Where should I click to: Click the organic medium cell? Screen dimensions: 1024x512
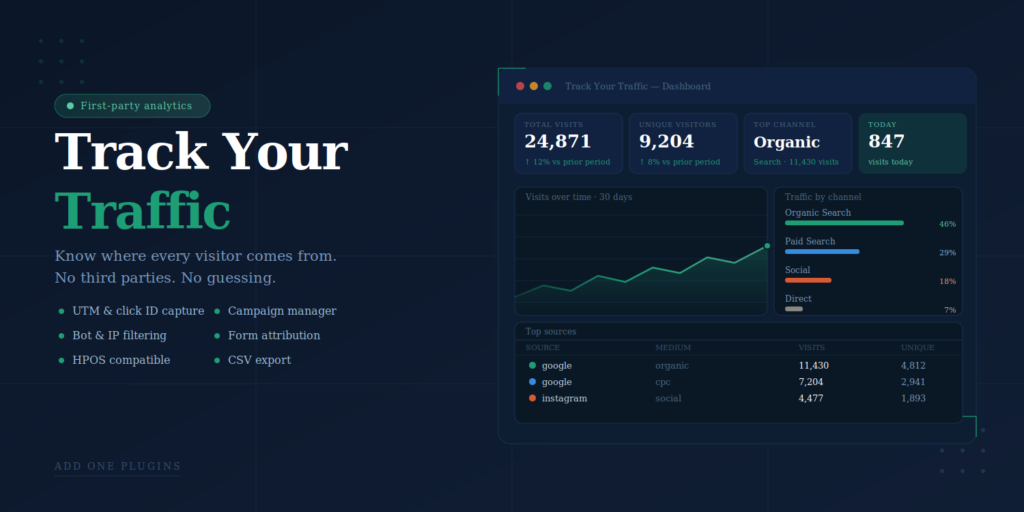[x=672, y=366]
